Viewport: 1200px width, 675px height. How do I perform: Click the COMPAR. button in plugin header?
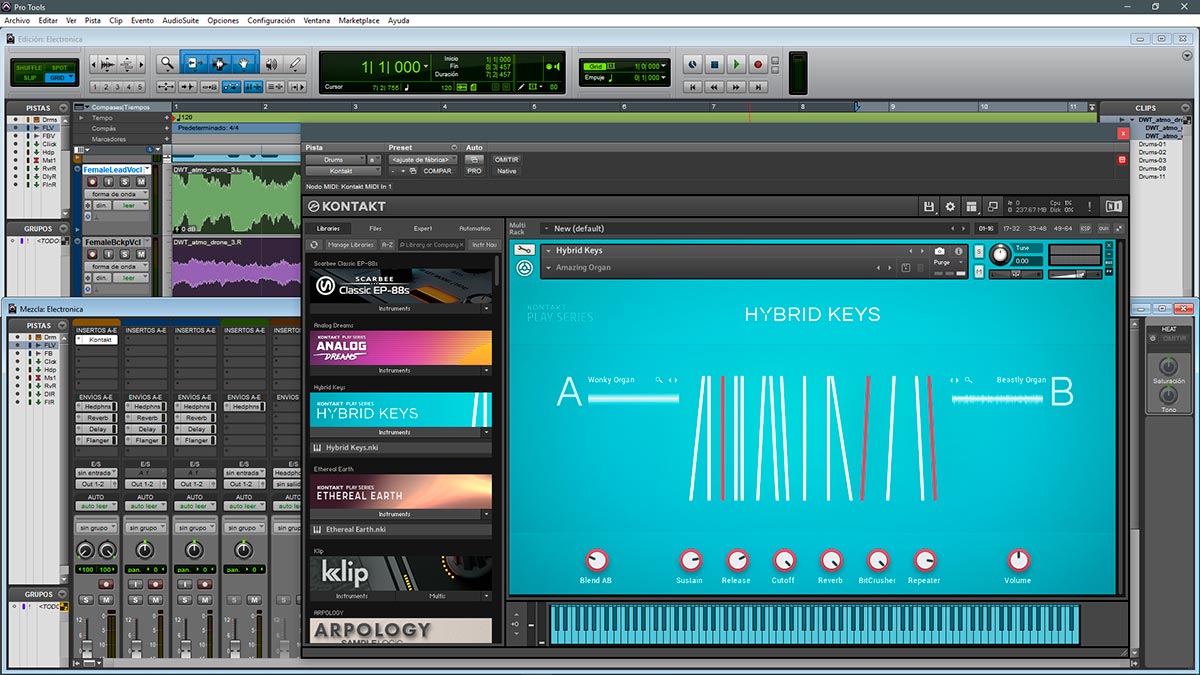(437, 171)
